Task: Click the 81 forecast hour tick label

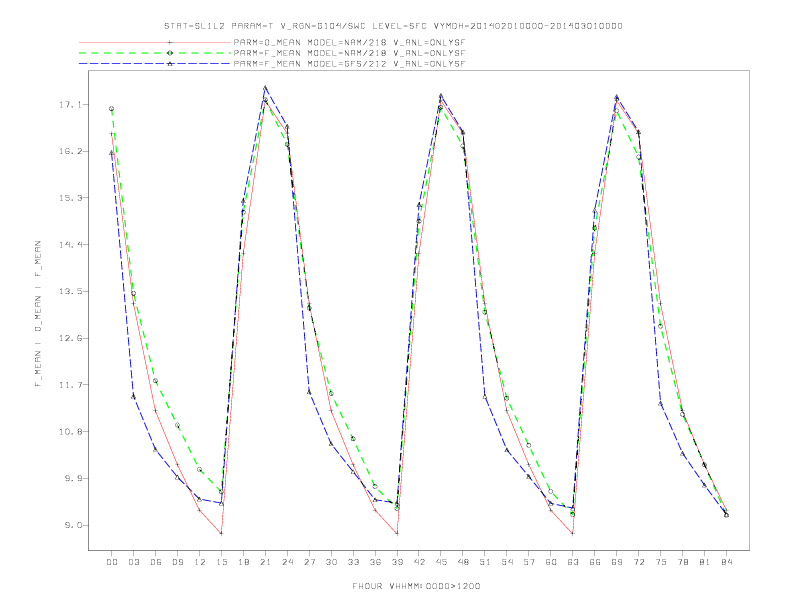Action: coord(705,562)
